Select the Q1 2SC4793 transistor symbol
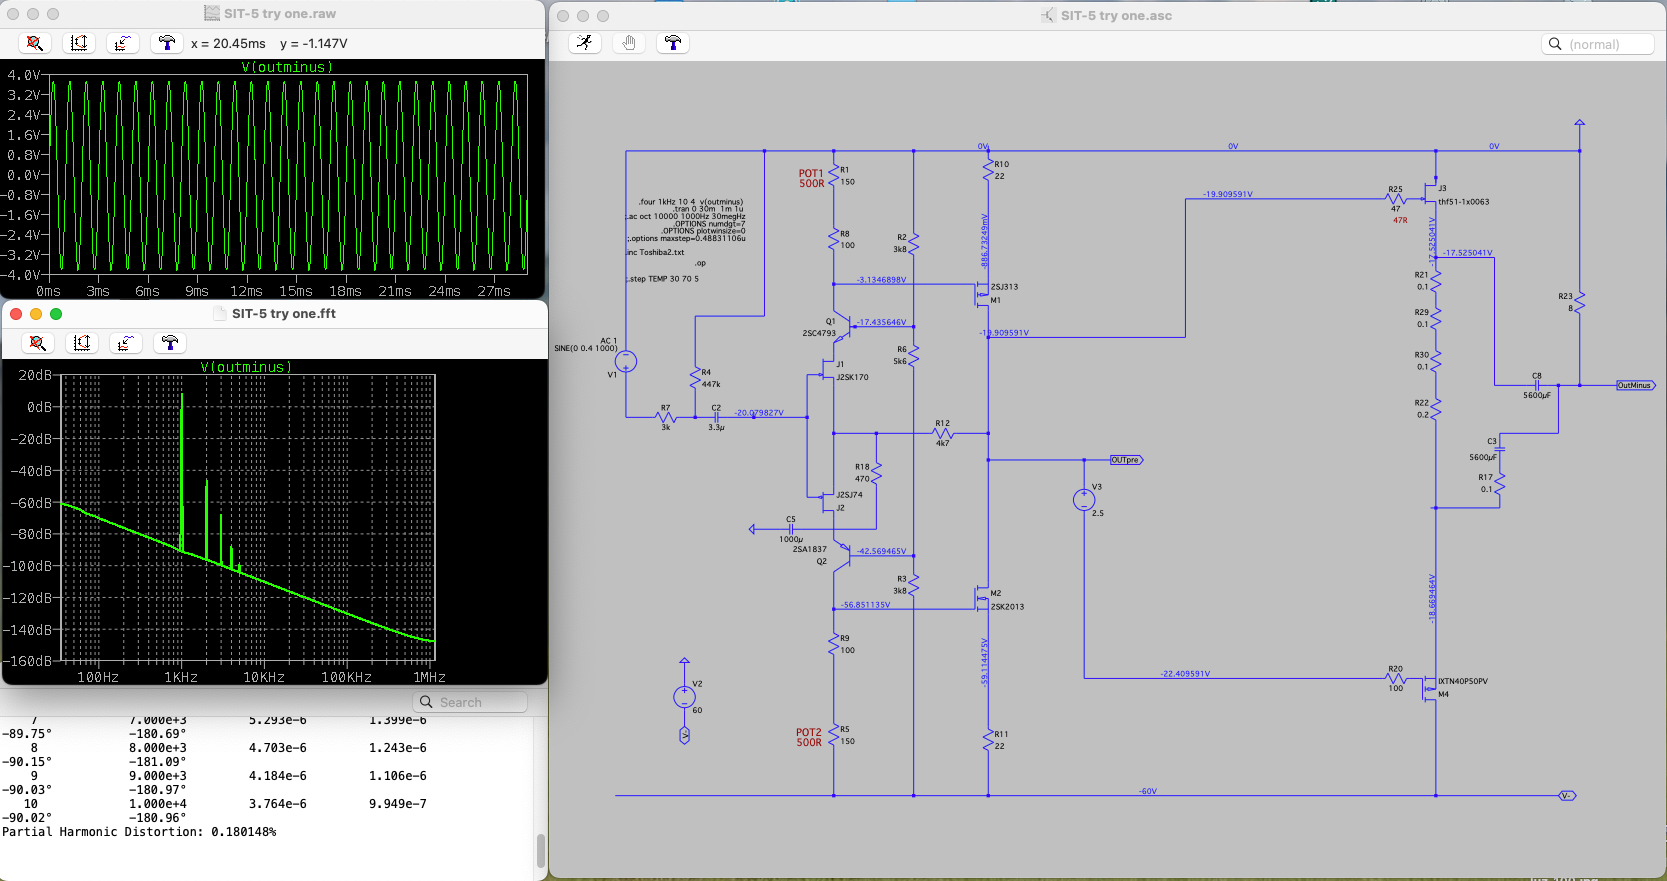The height and width of the screenshot is (881, 1667). [x=843, y=327]
